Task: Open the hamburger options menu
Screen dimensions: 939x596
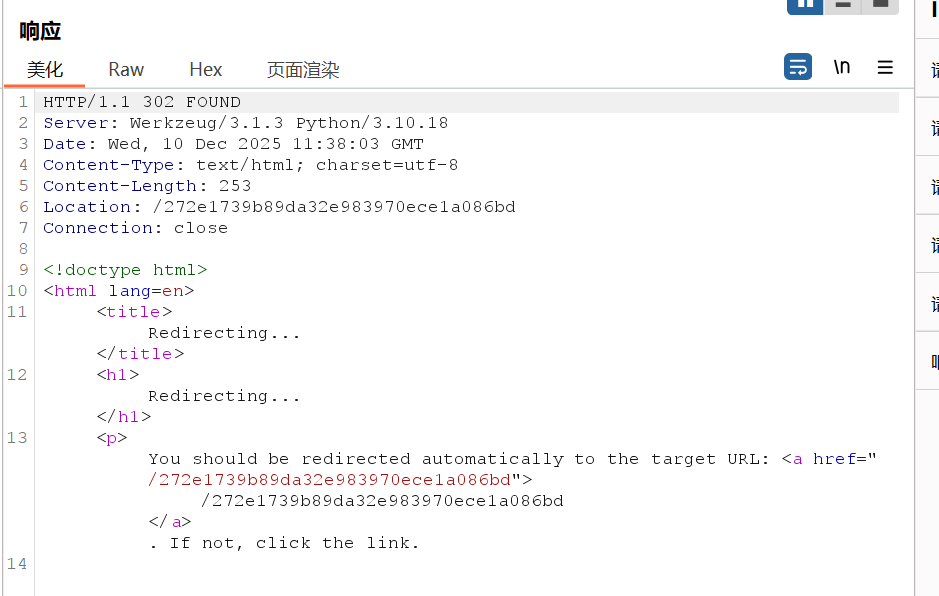Action: [x=885, y=67]
